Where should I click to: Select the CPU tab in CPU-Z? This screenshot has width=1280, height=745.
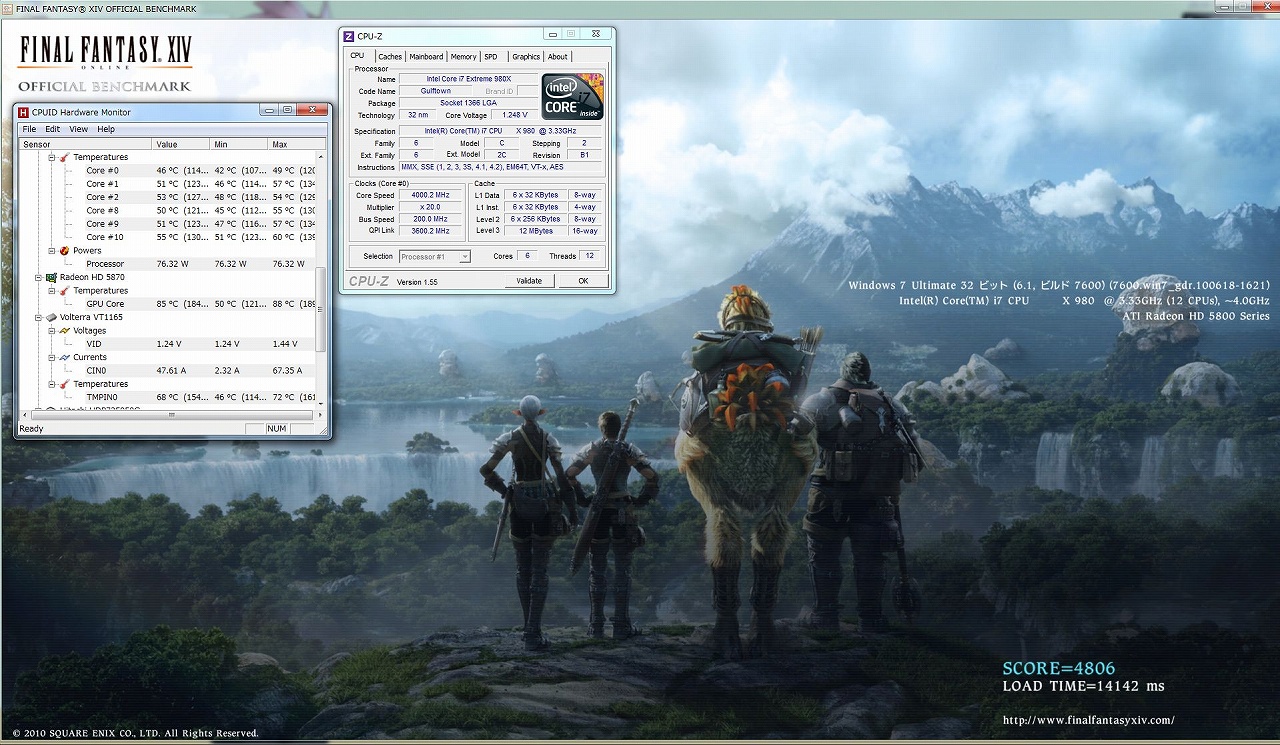(x=357, y=56)
